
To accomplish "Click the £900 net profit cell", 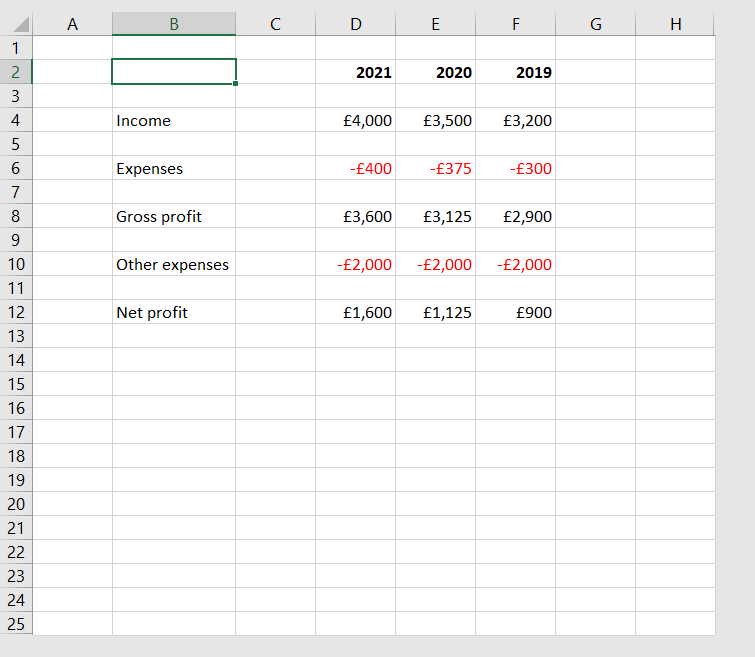I will pyautogui.click(x=516, y=312).
